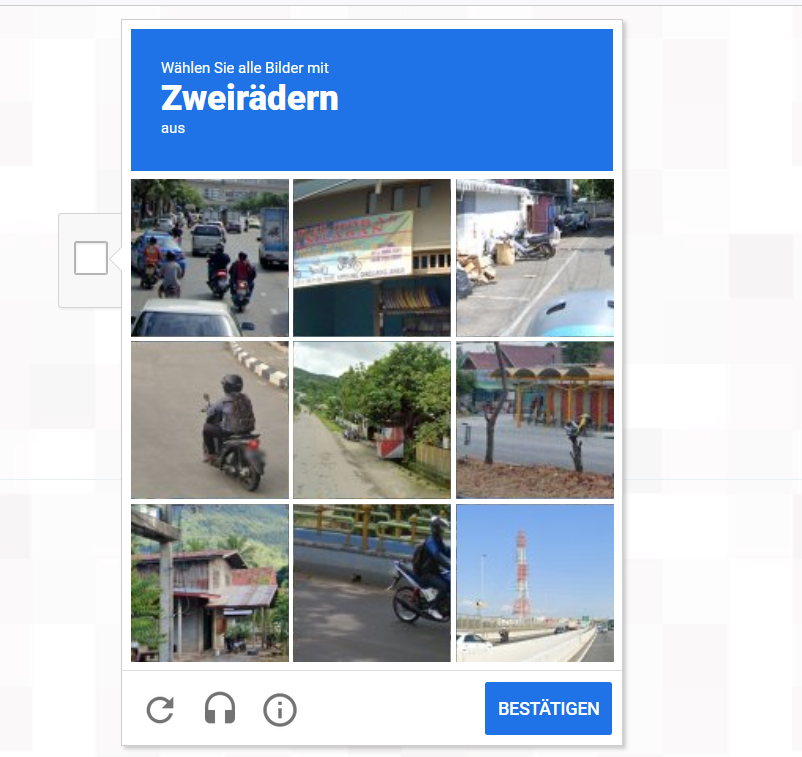
Task: Select the tile with the yellow bridge railing
Action: coord(372,583)
